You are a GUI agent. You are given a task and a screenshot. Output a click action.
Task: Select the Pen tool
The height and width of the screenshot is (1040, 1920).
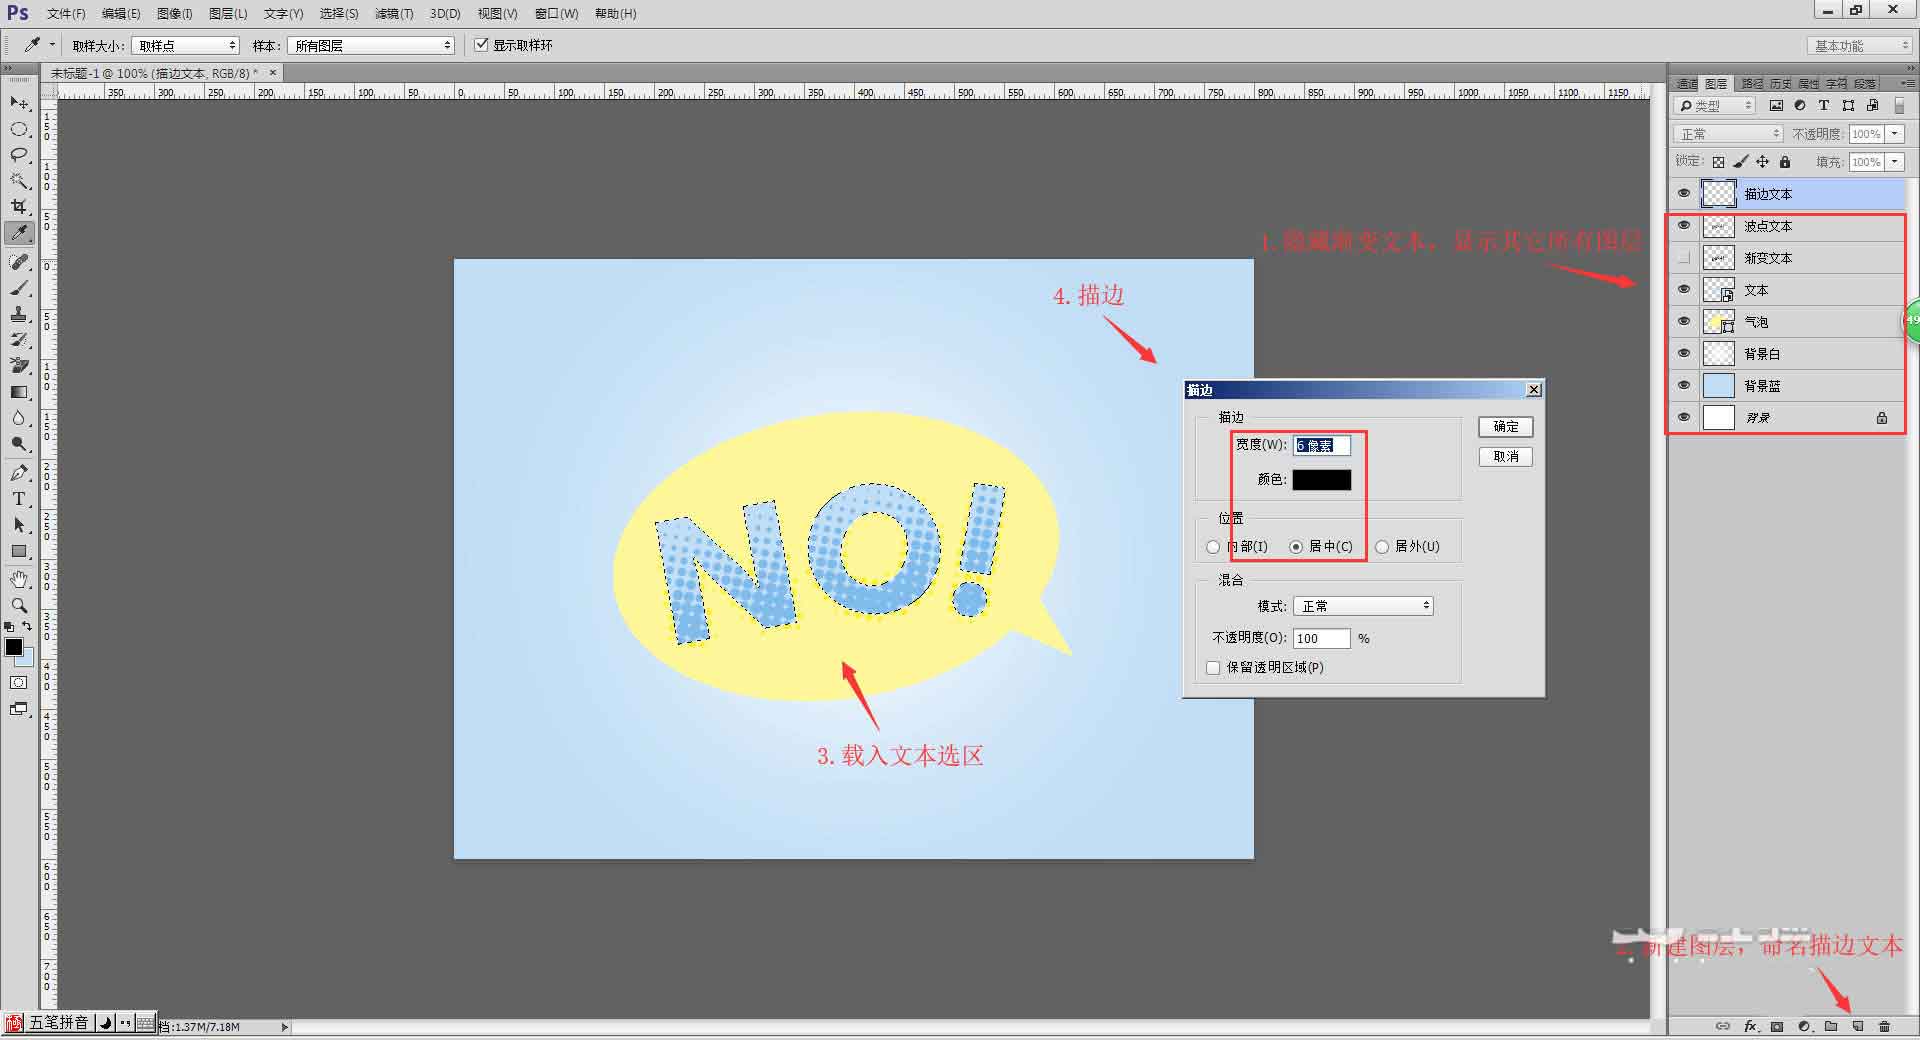click(x=19, y=472)
